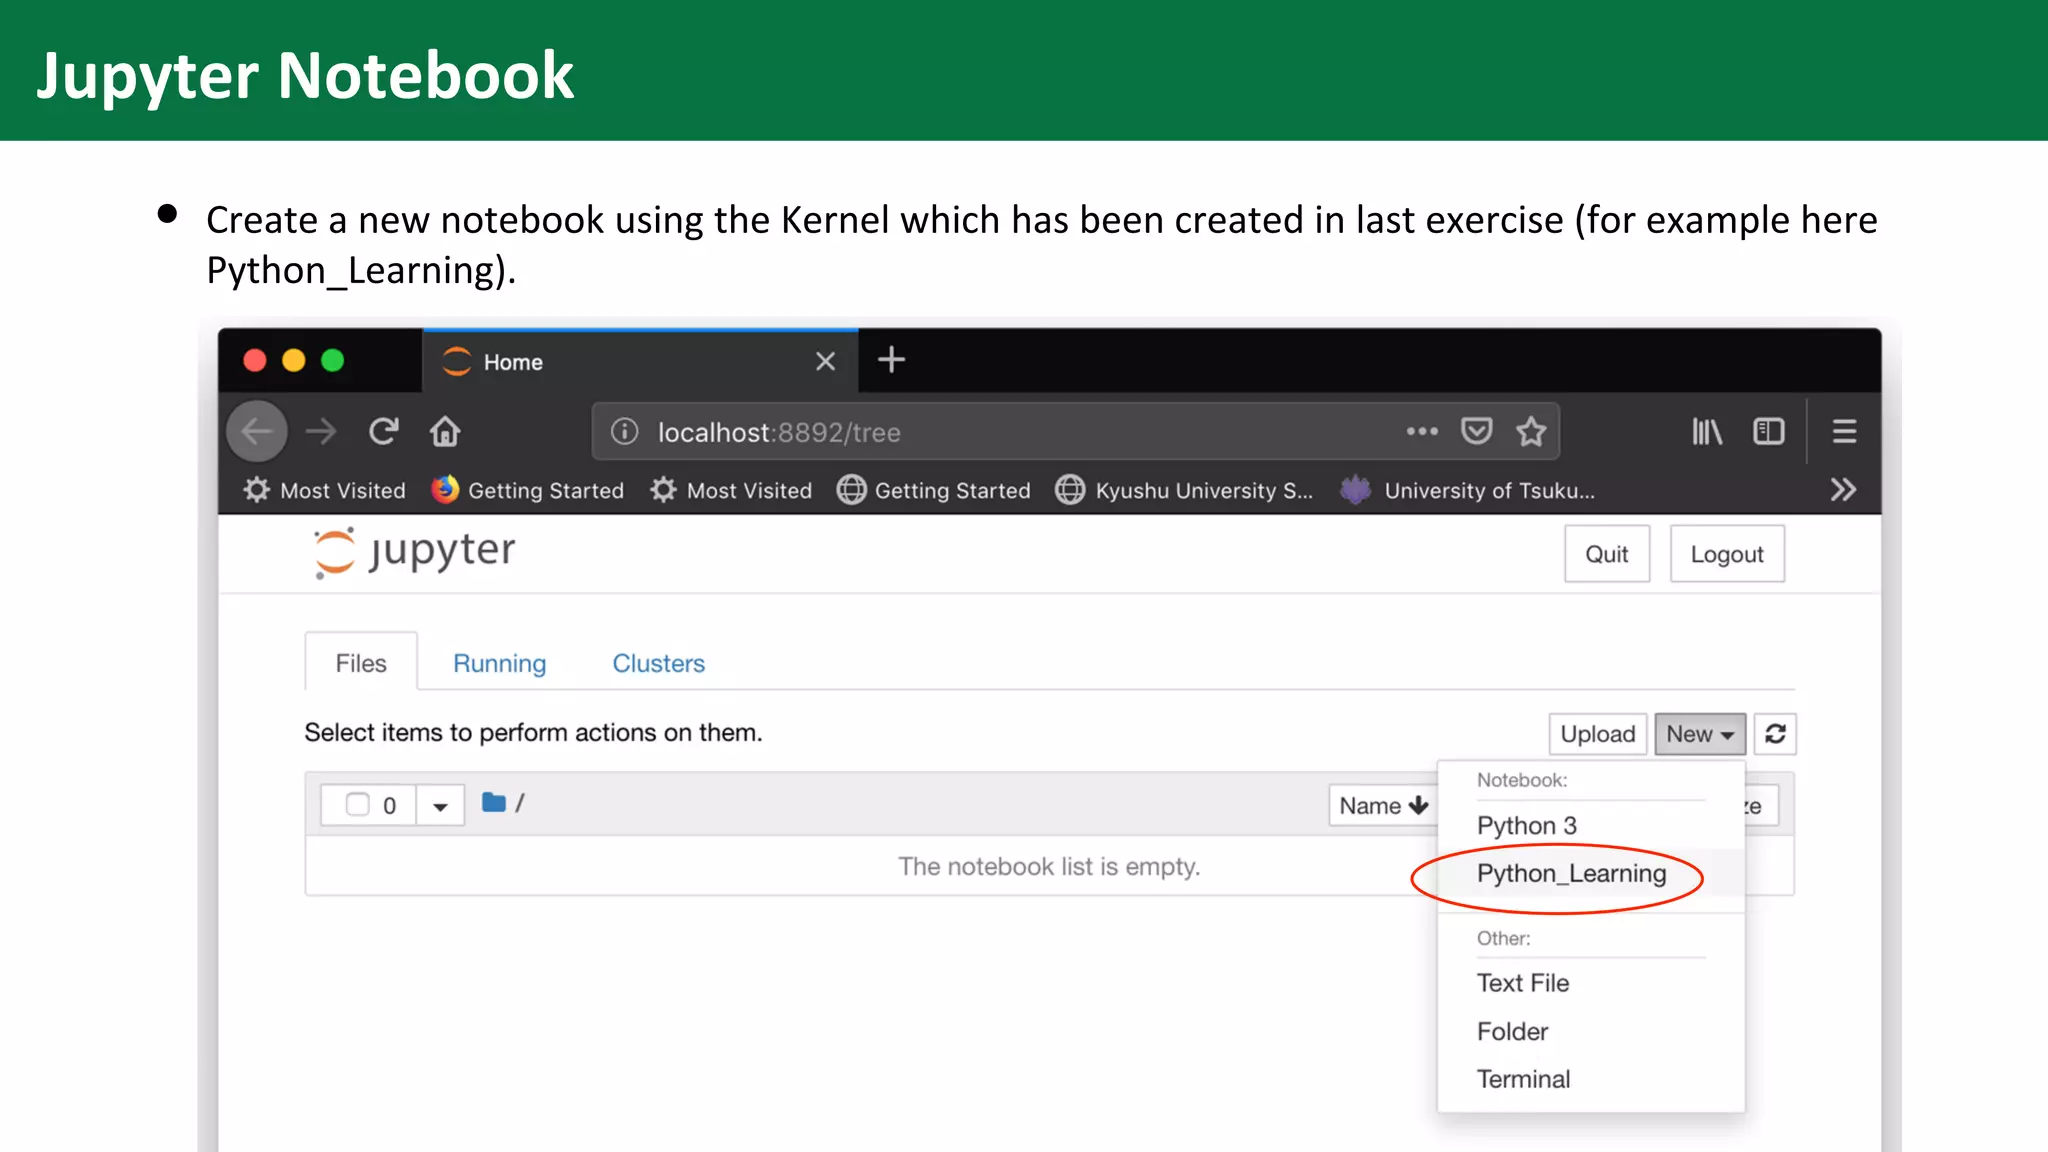Viewport: 2048px width, 1152px height.
Task: Open the New dropdown button
Action: pyautogui.click(x=1700, y=734)
